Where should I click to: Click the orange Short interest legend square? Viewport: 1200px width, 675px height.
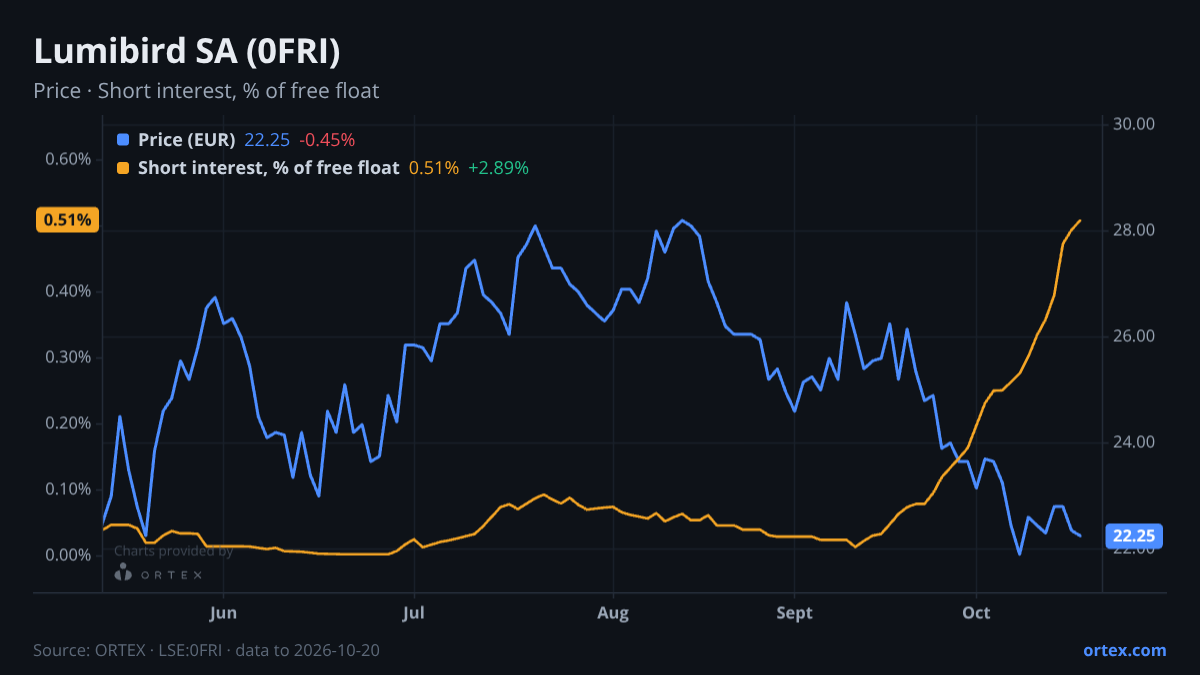[x=123, y=168]
